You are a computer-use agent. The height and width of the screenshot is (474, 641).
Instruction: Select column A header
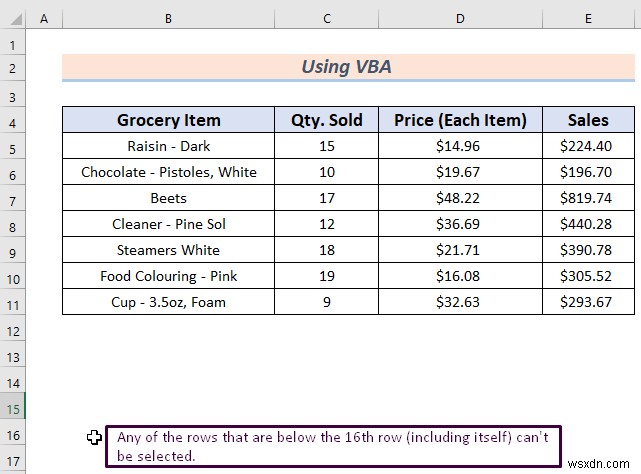44,18
